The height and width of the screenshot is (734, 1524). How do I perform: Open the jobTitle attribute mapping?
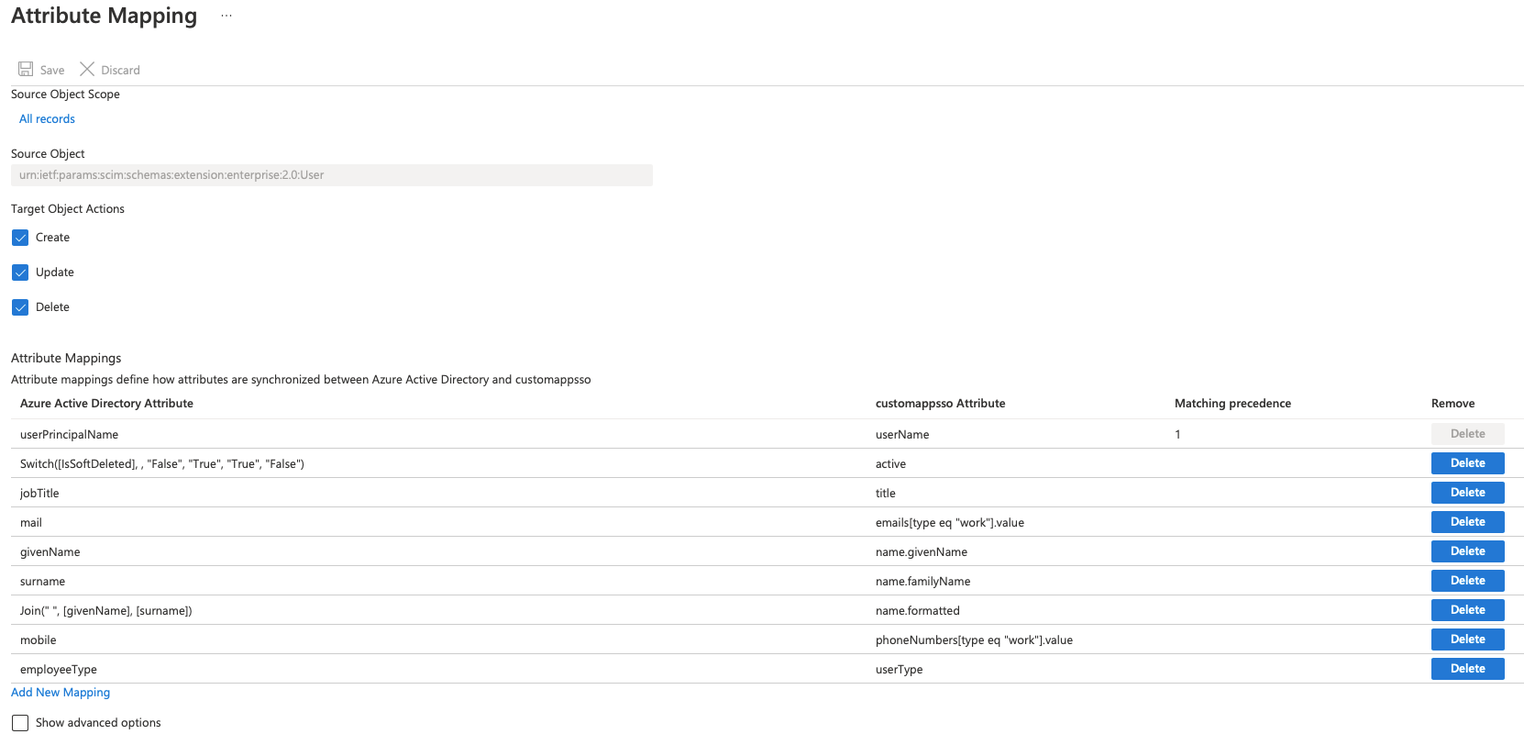40,493
